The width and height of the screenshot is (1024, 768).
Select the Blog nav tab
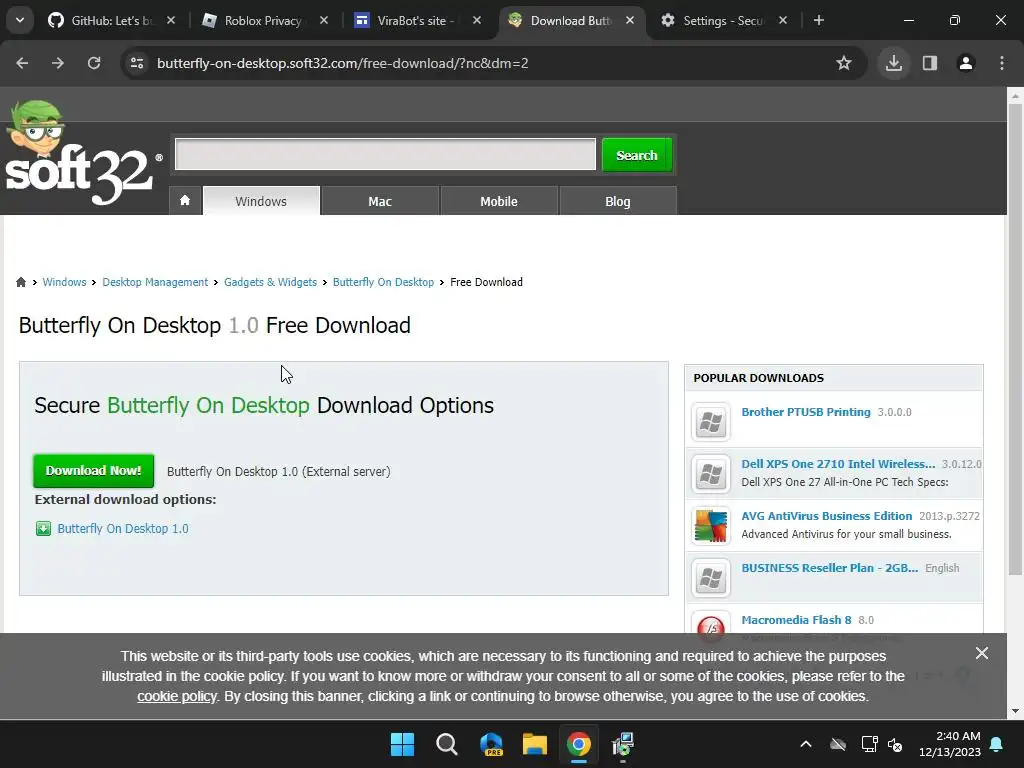618,200
